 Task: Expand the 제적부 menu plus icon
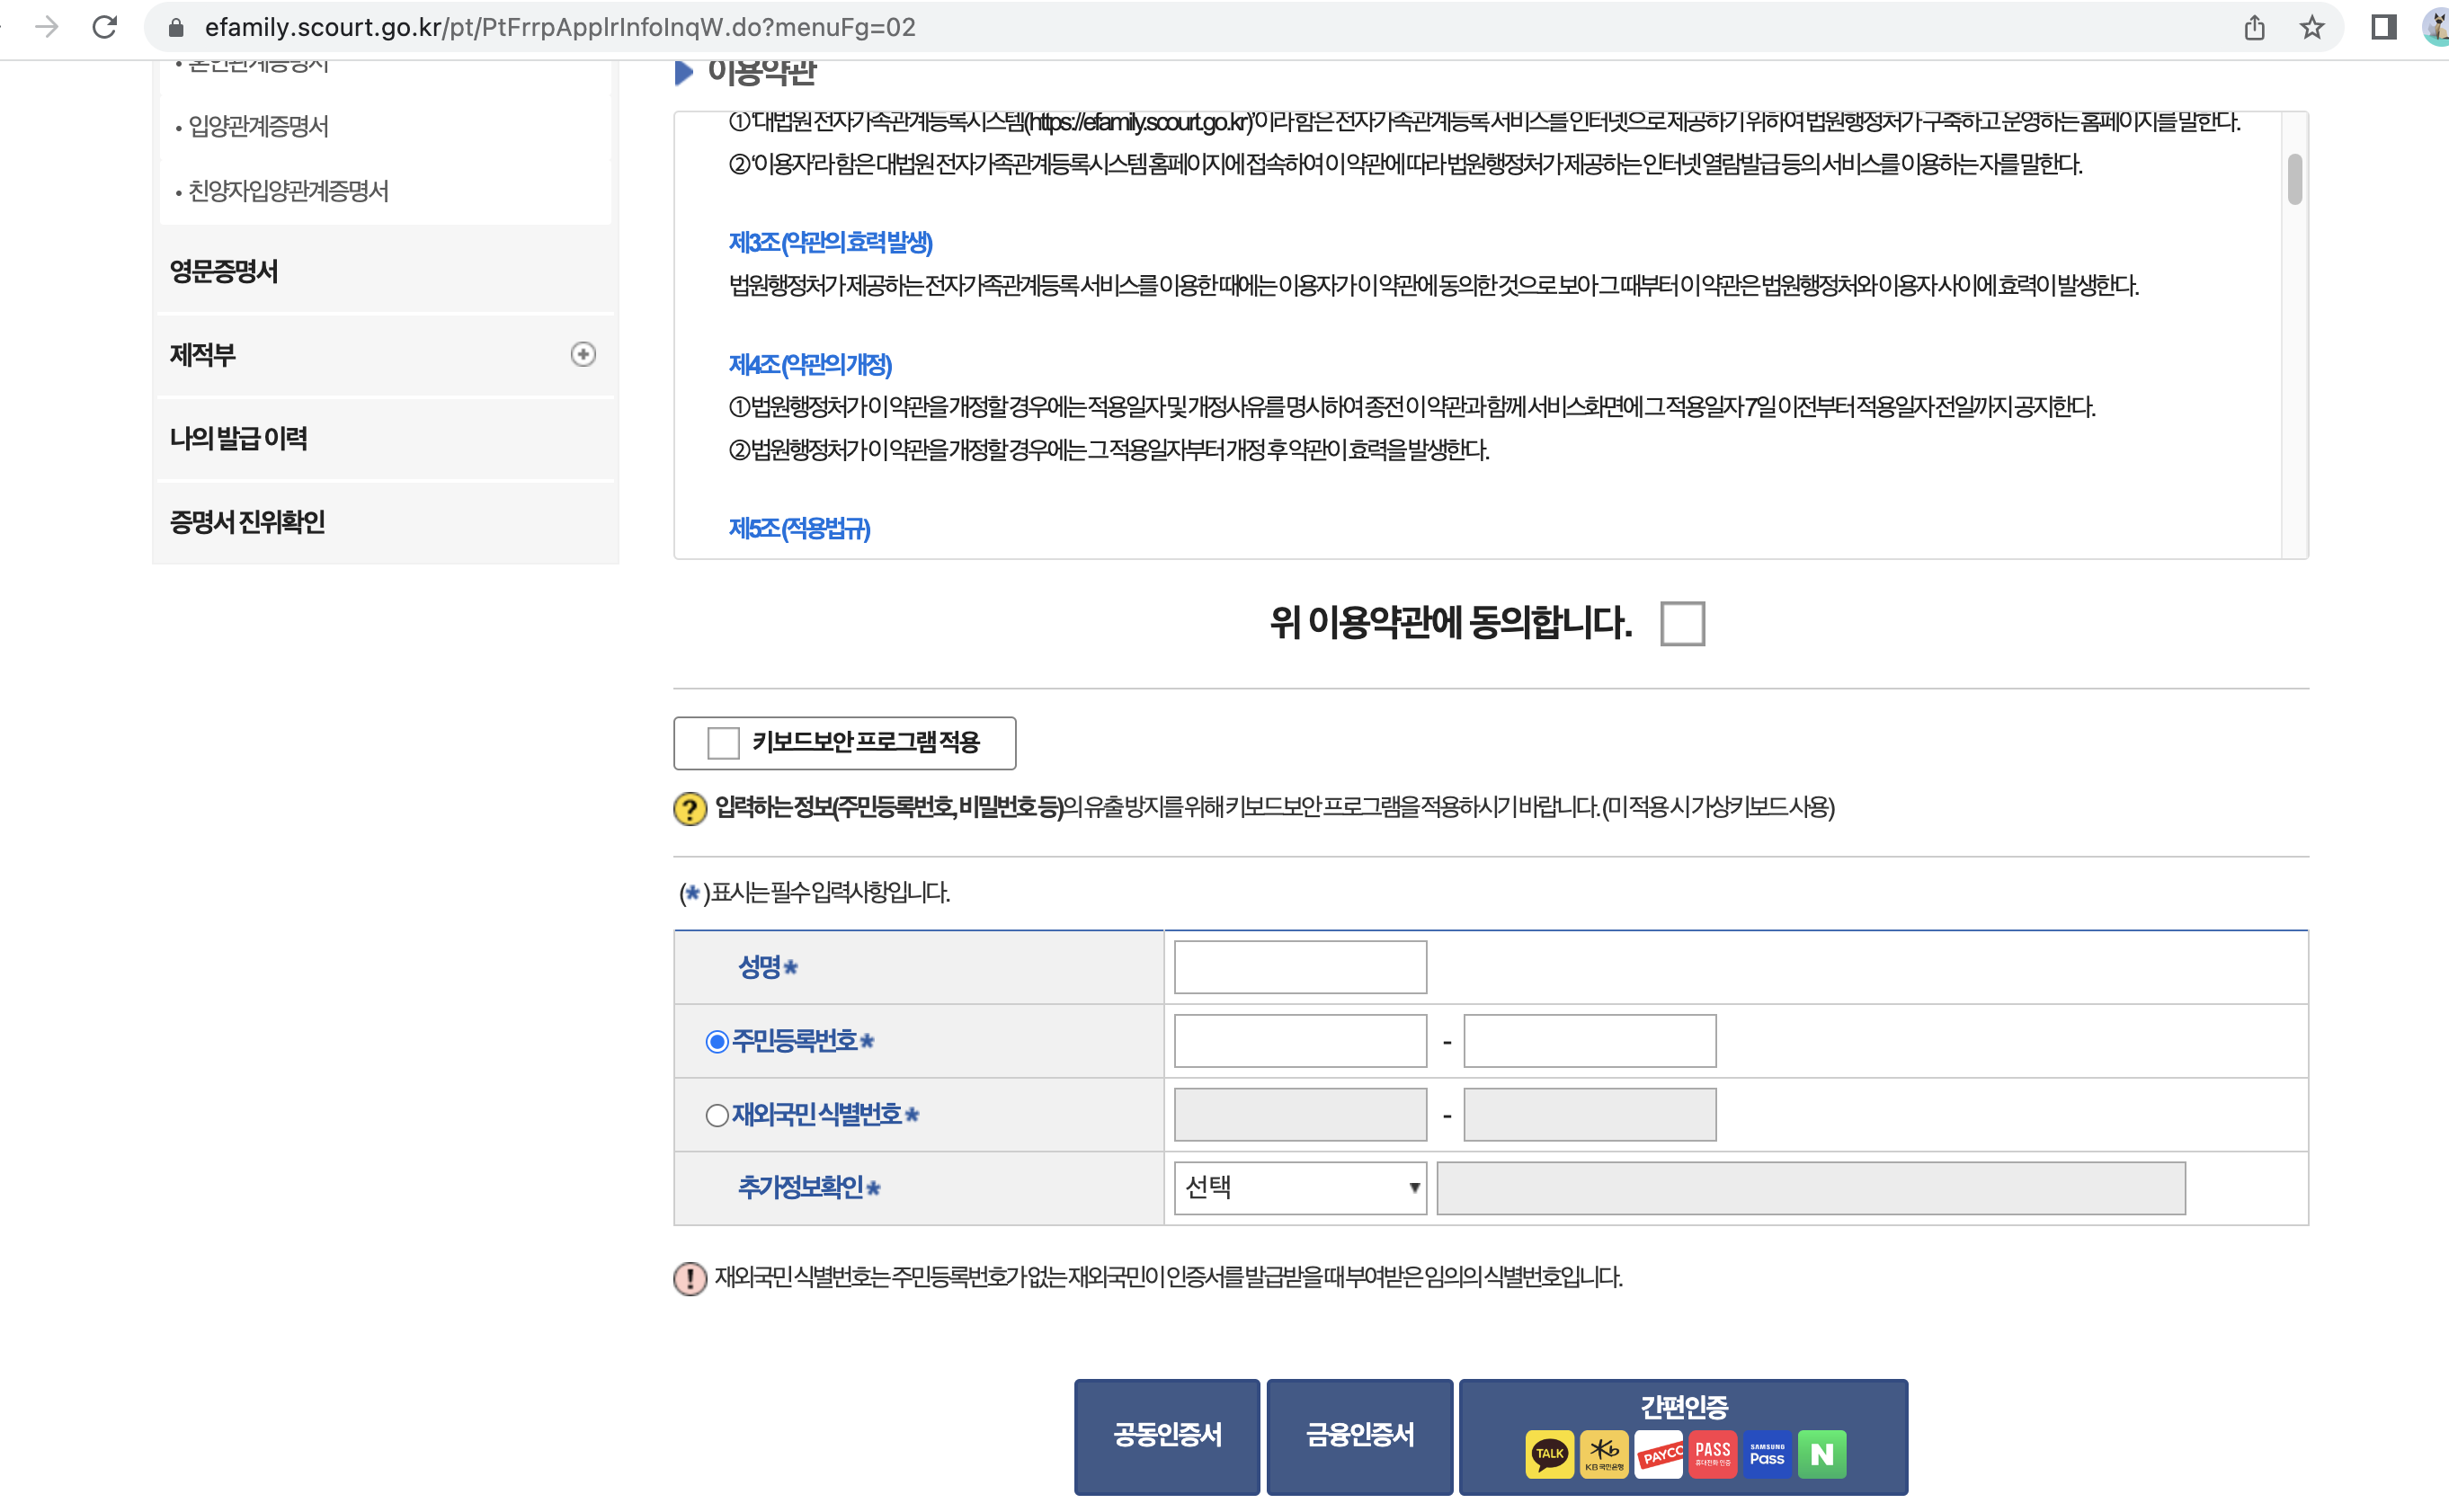[x=583, y=354]
